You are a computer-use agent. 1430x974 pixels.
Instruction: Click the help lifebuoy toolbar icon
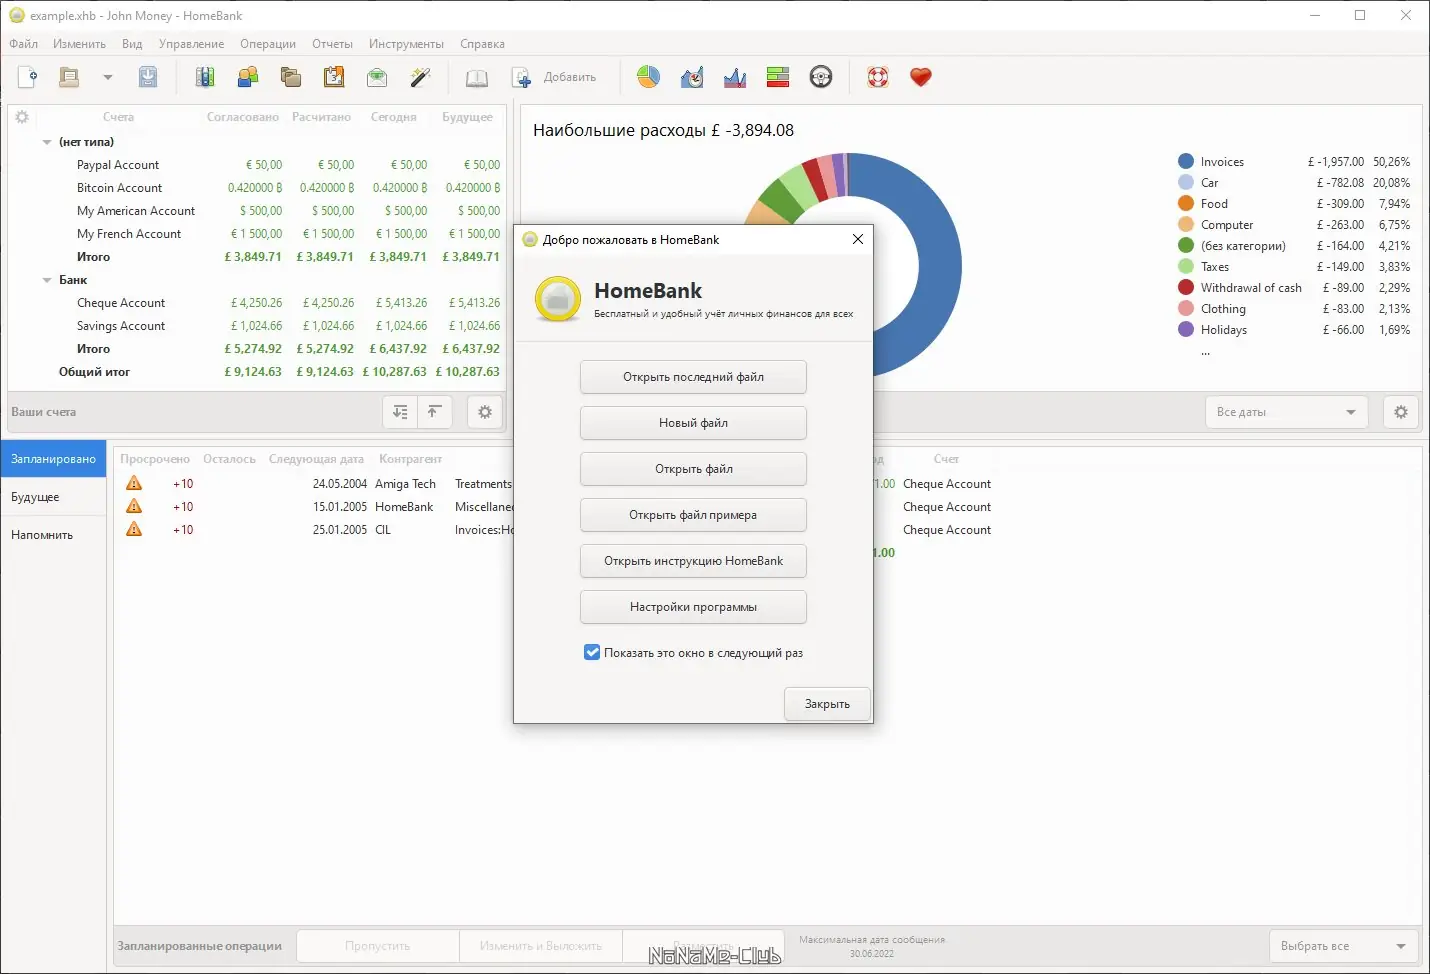tap(878, 77)
